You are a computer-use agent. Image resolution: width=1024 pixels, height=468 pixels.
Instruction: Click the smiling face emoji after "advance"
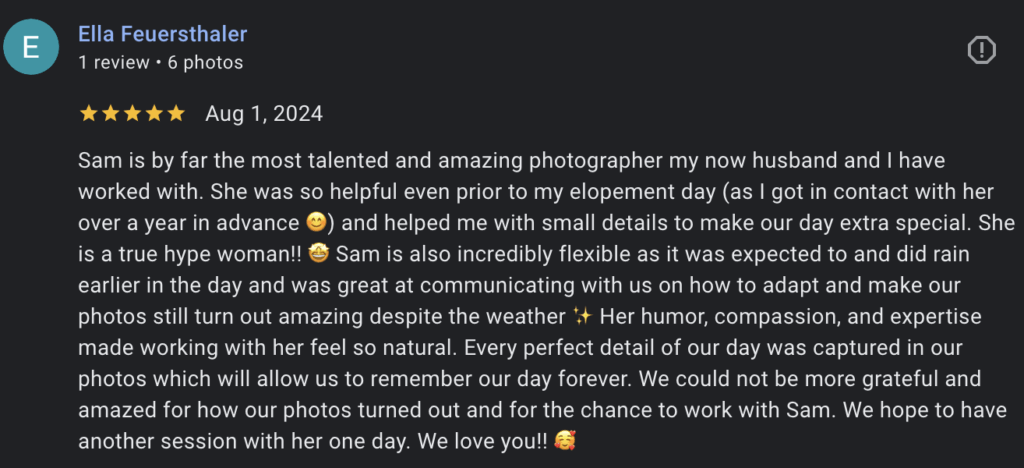coord(316,221)
